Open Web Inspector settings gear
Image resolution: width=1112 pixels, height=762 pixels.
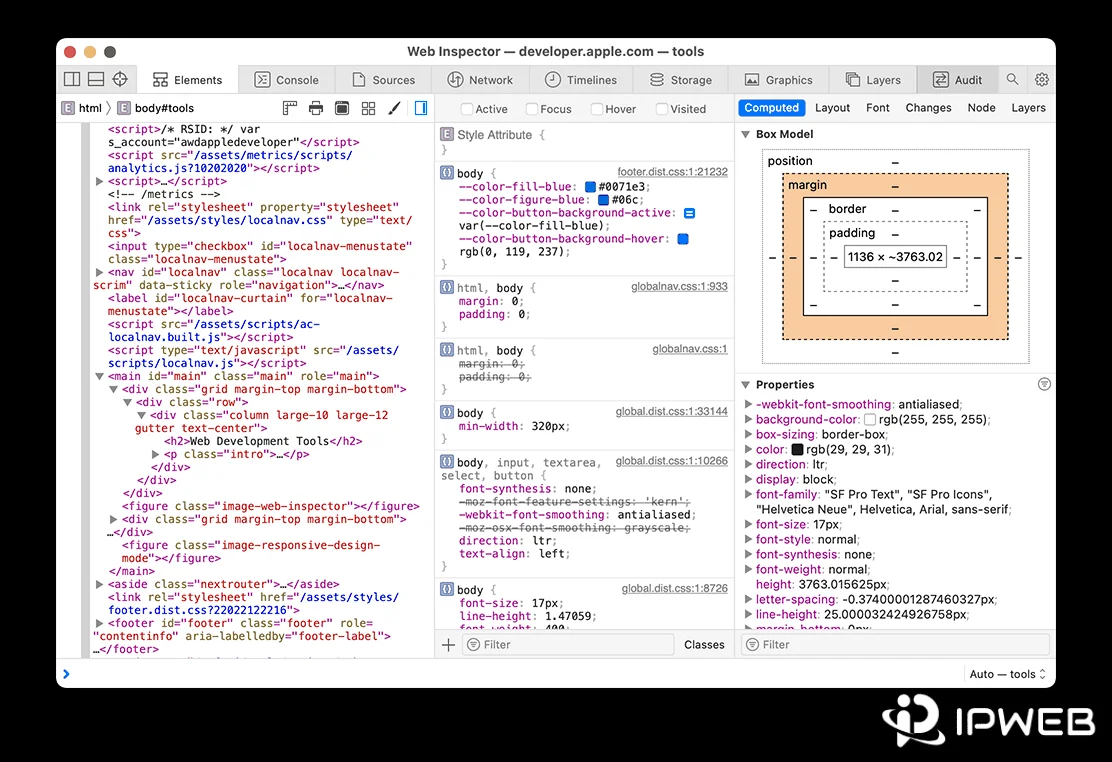click(1042, 79)
